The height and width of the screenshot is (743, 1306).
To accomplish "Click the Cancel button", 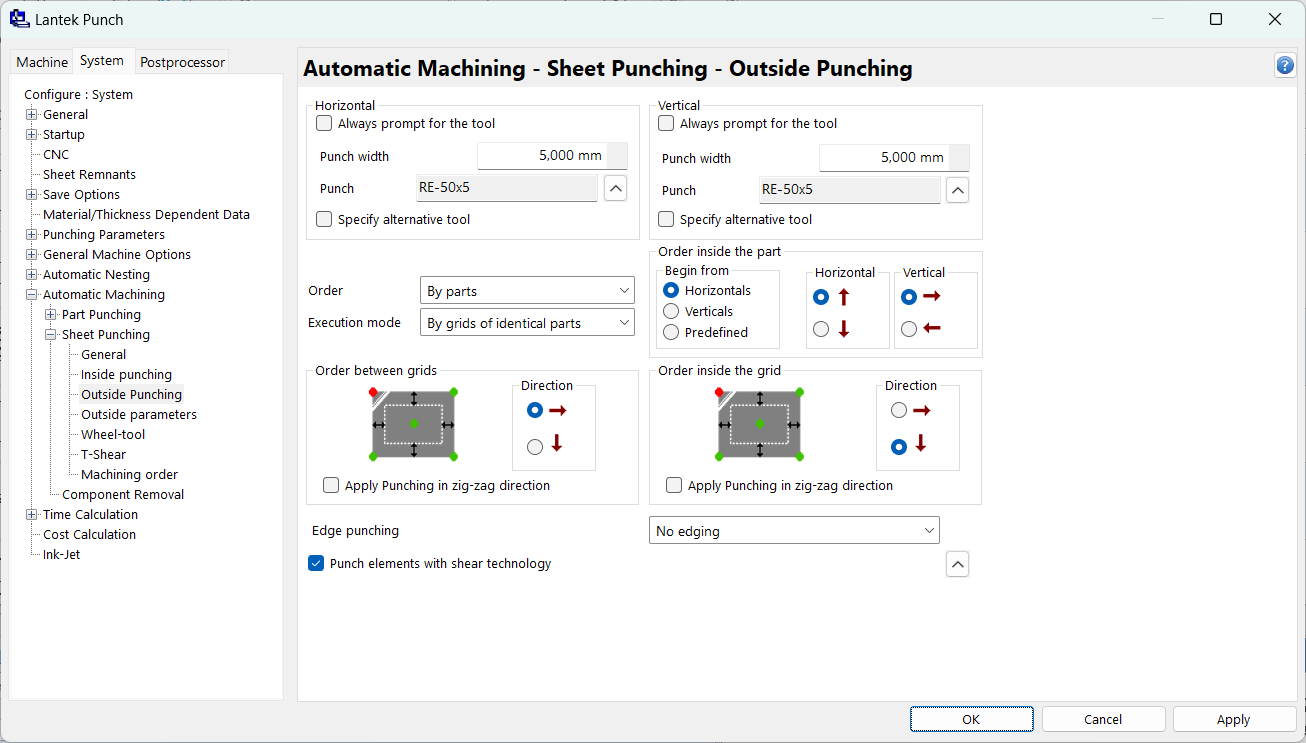I will click(1103, 719).
